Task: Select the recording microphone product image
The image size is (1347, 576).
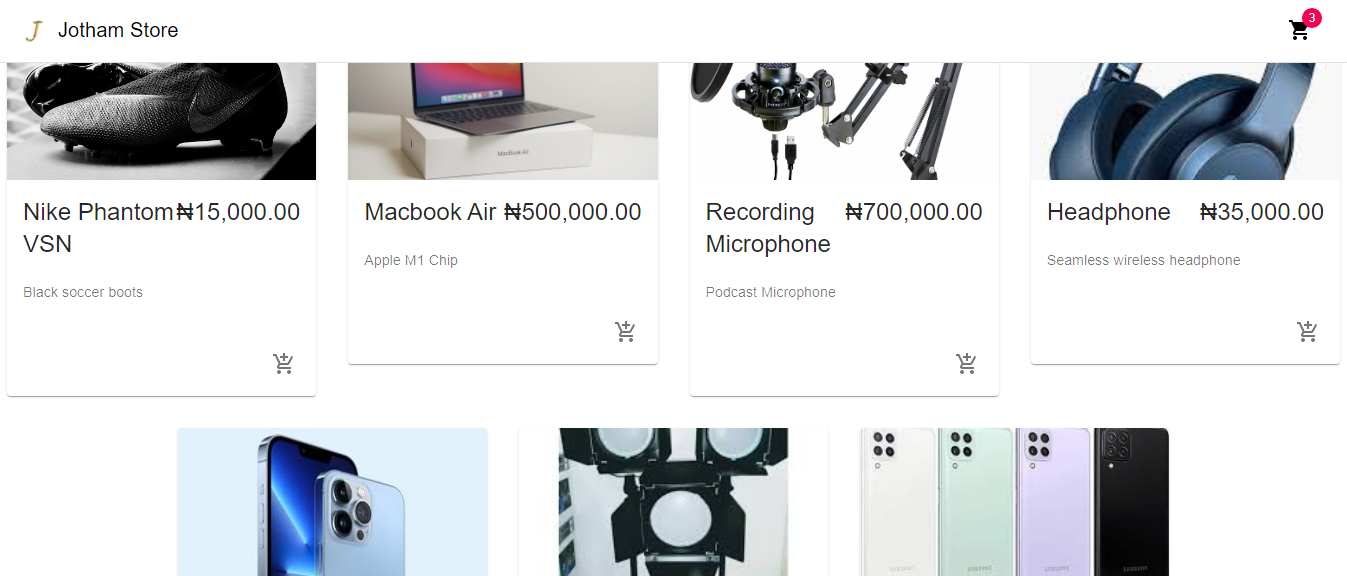Action: click(x=844, y=121)
